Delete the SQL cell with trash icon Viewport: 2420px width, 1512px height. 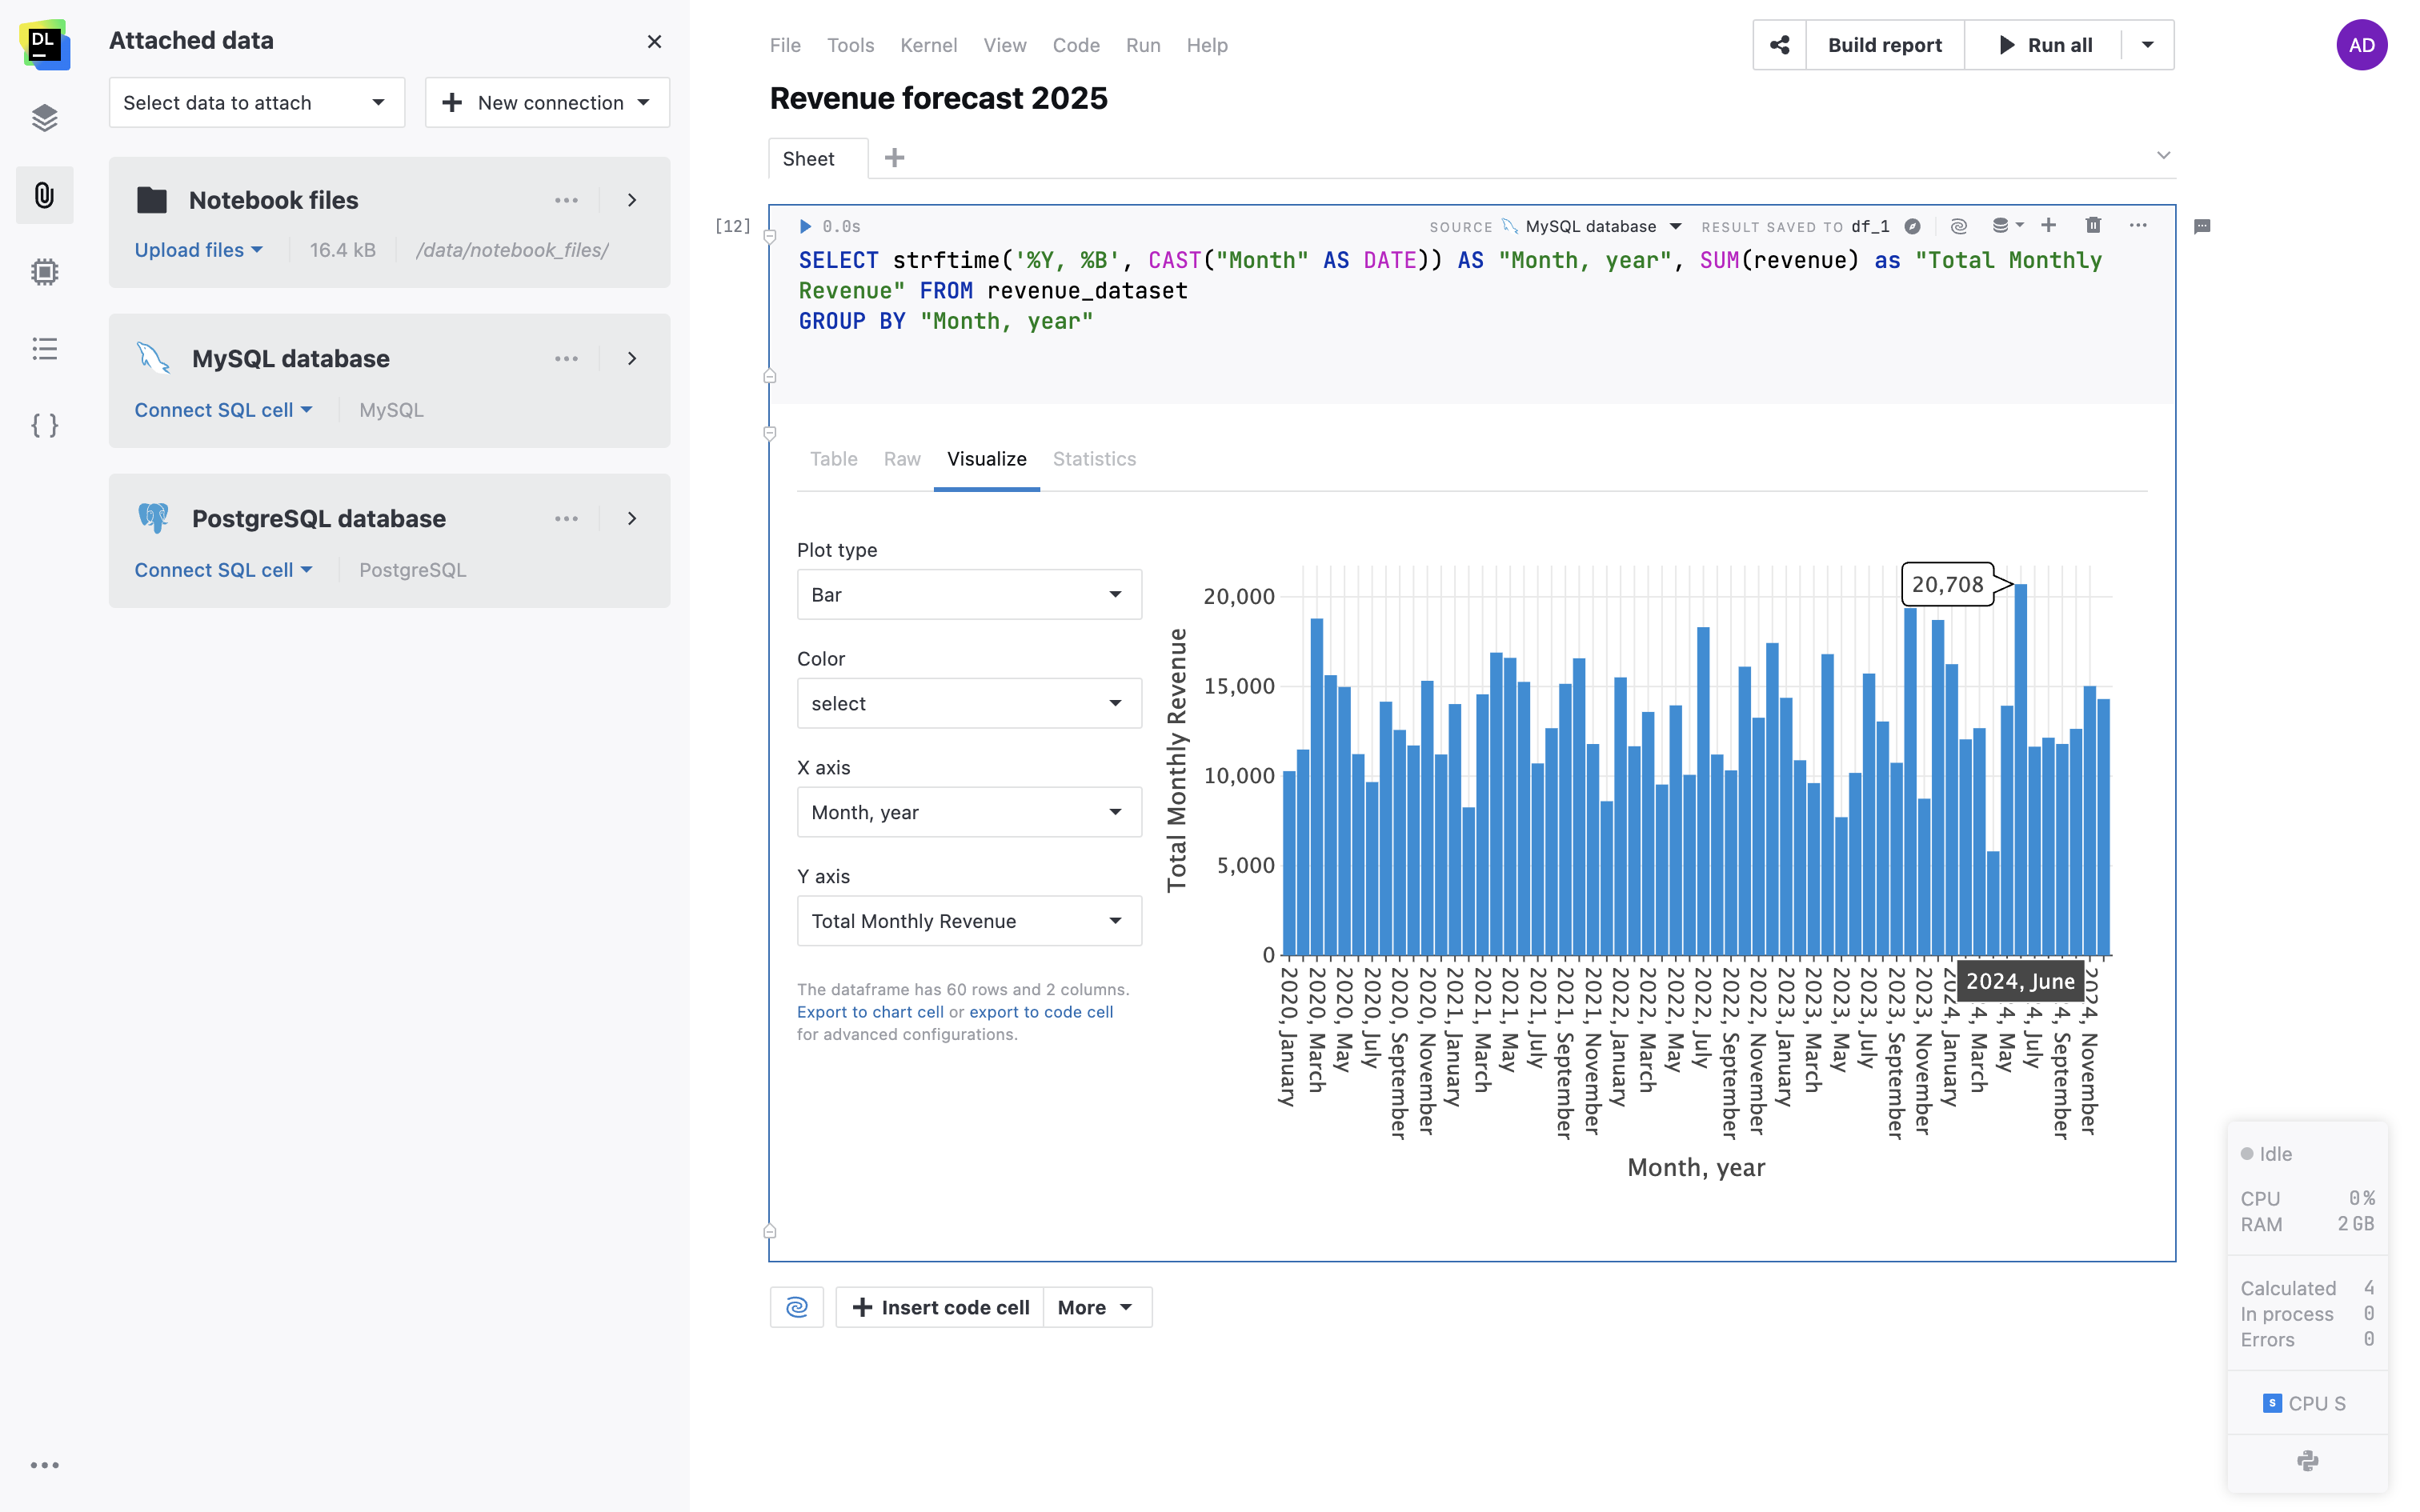coord(2093,226)
